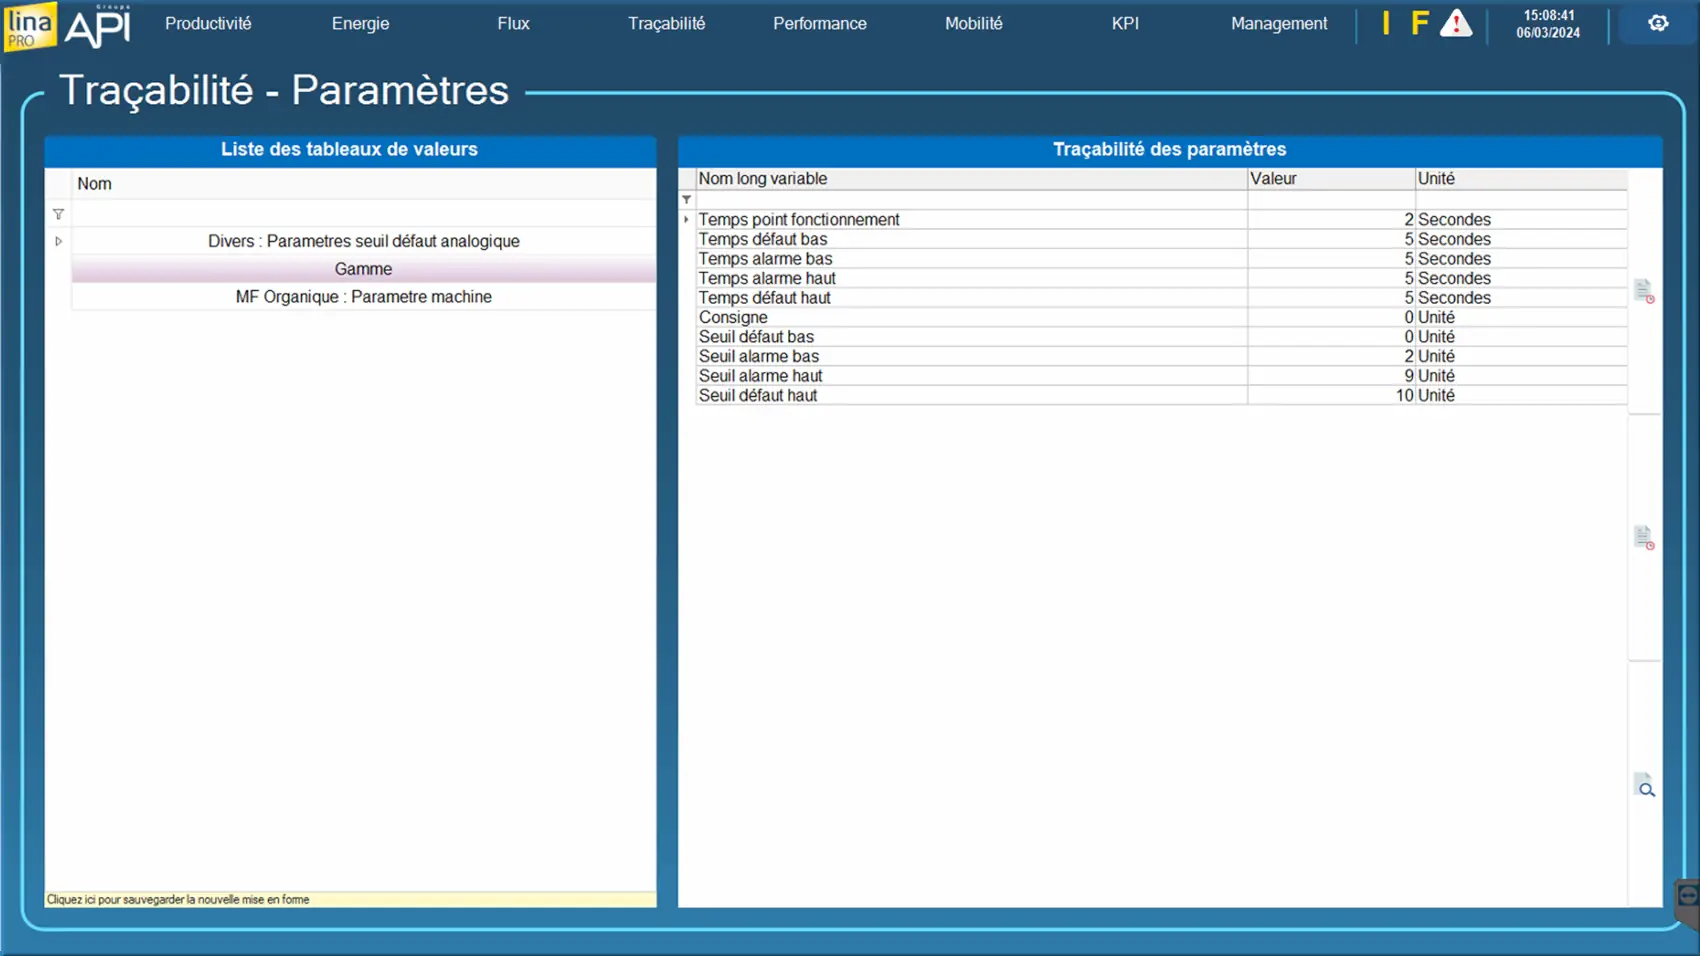The image size is (1700, 956).
Task: Click the Lina PRO API logo
Action: click(68, 26)
